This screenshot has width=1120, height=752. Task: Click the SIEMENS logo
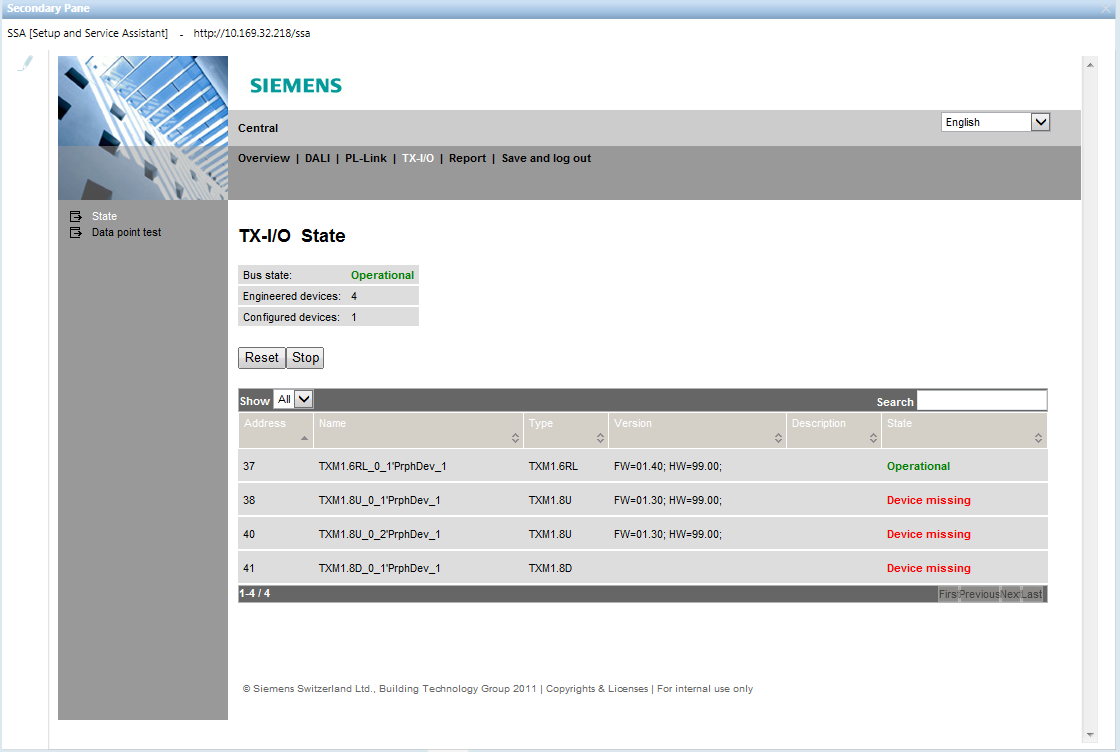click(295, 85)
